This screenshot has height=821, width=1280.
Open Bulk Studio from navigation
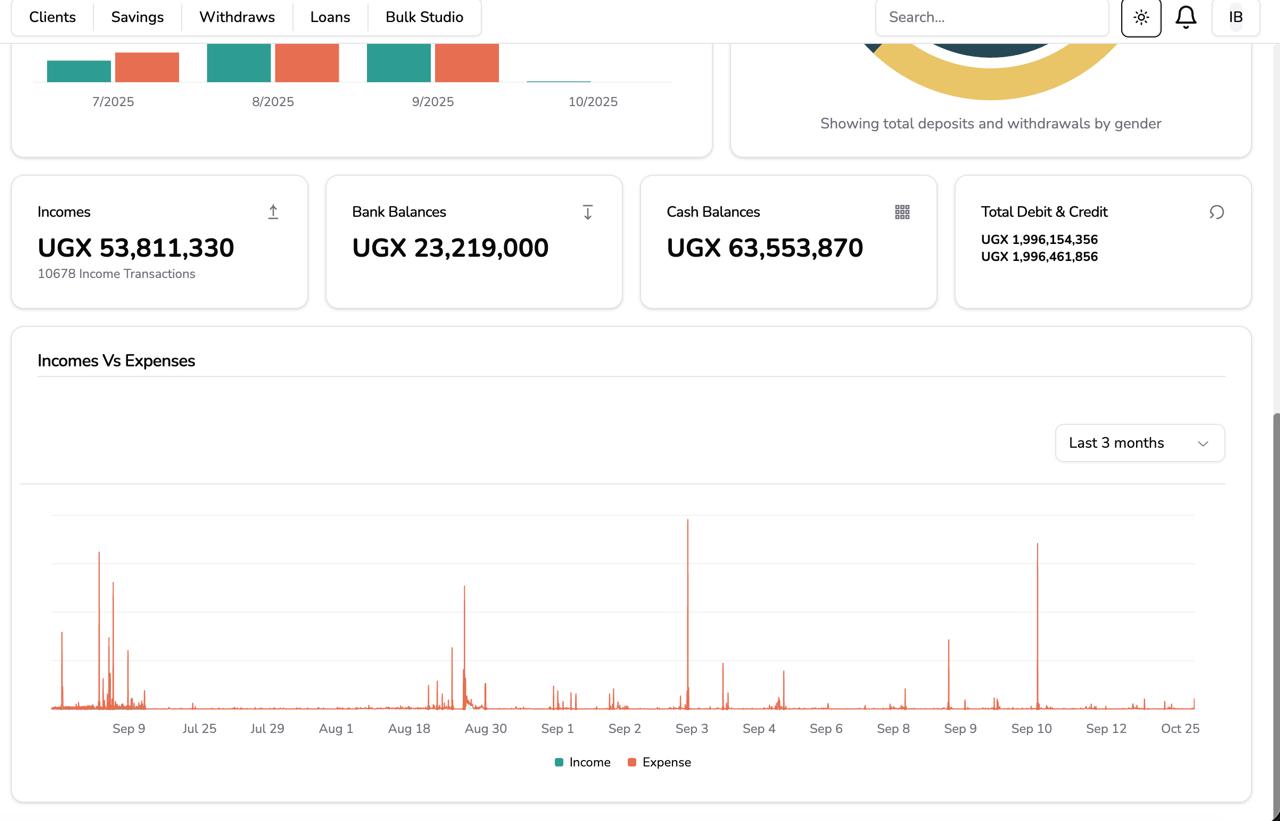point(424,17)
